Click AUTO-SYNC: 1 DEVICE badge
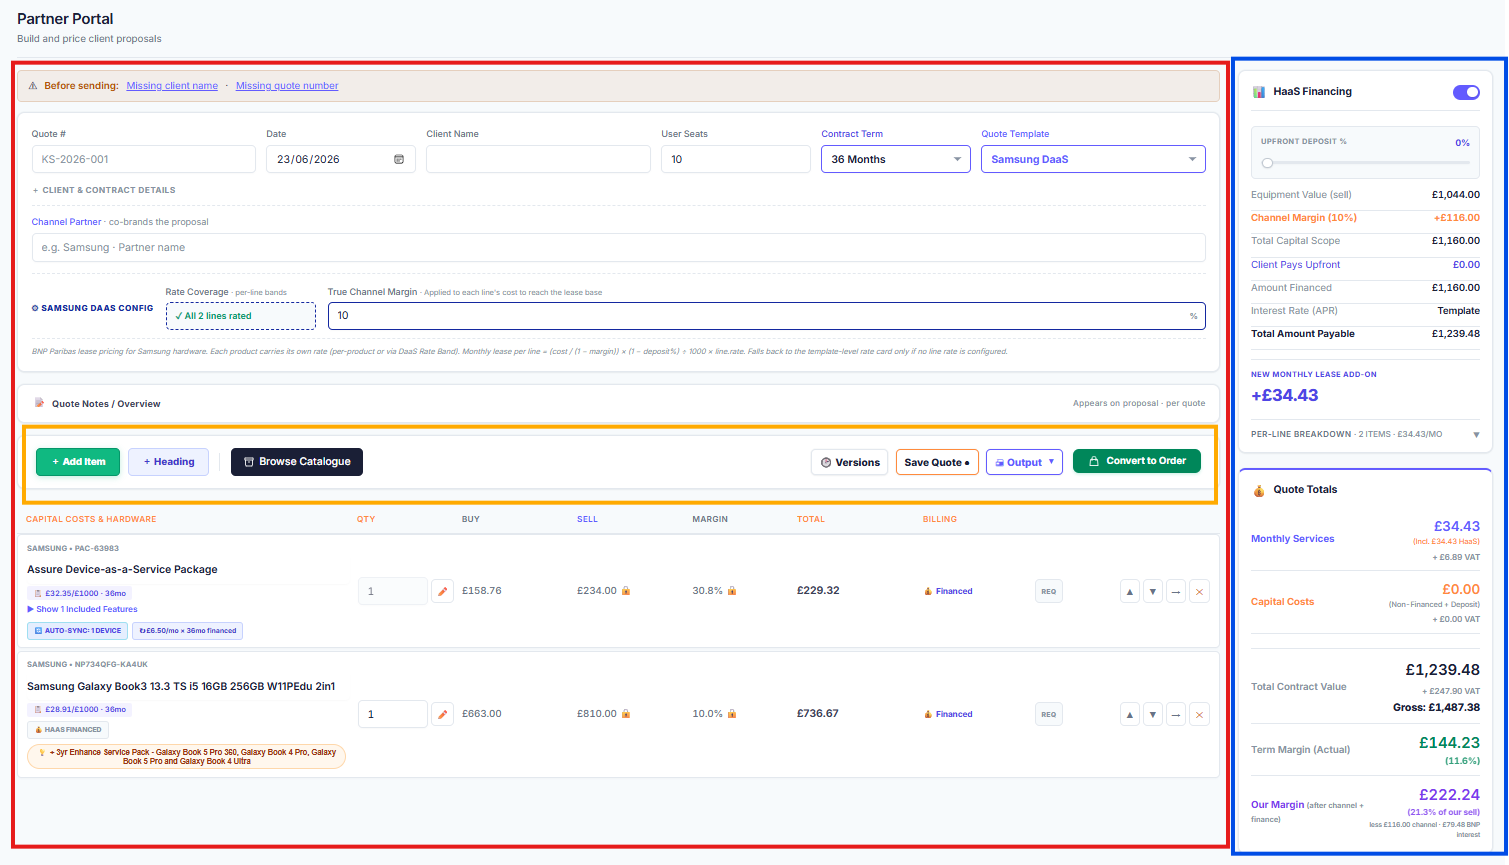Image resolution: width=1509 pixels, height=865 pixels. 78,631
